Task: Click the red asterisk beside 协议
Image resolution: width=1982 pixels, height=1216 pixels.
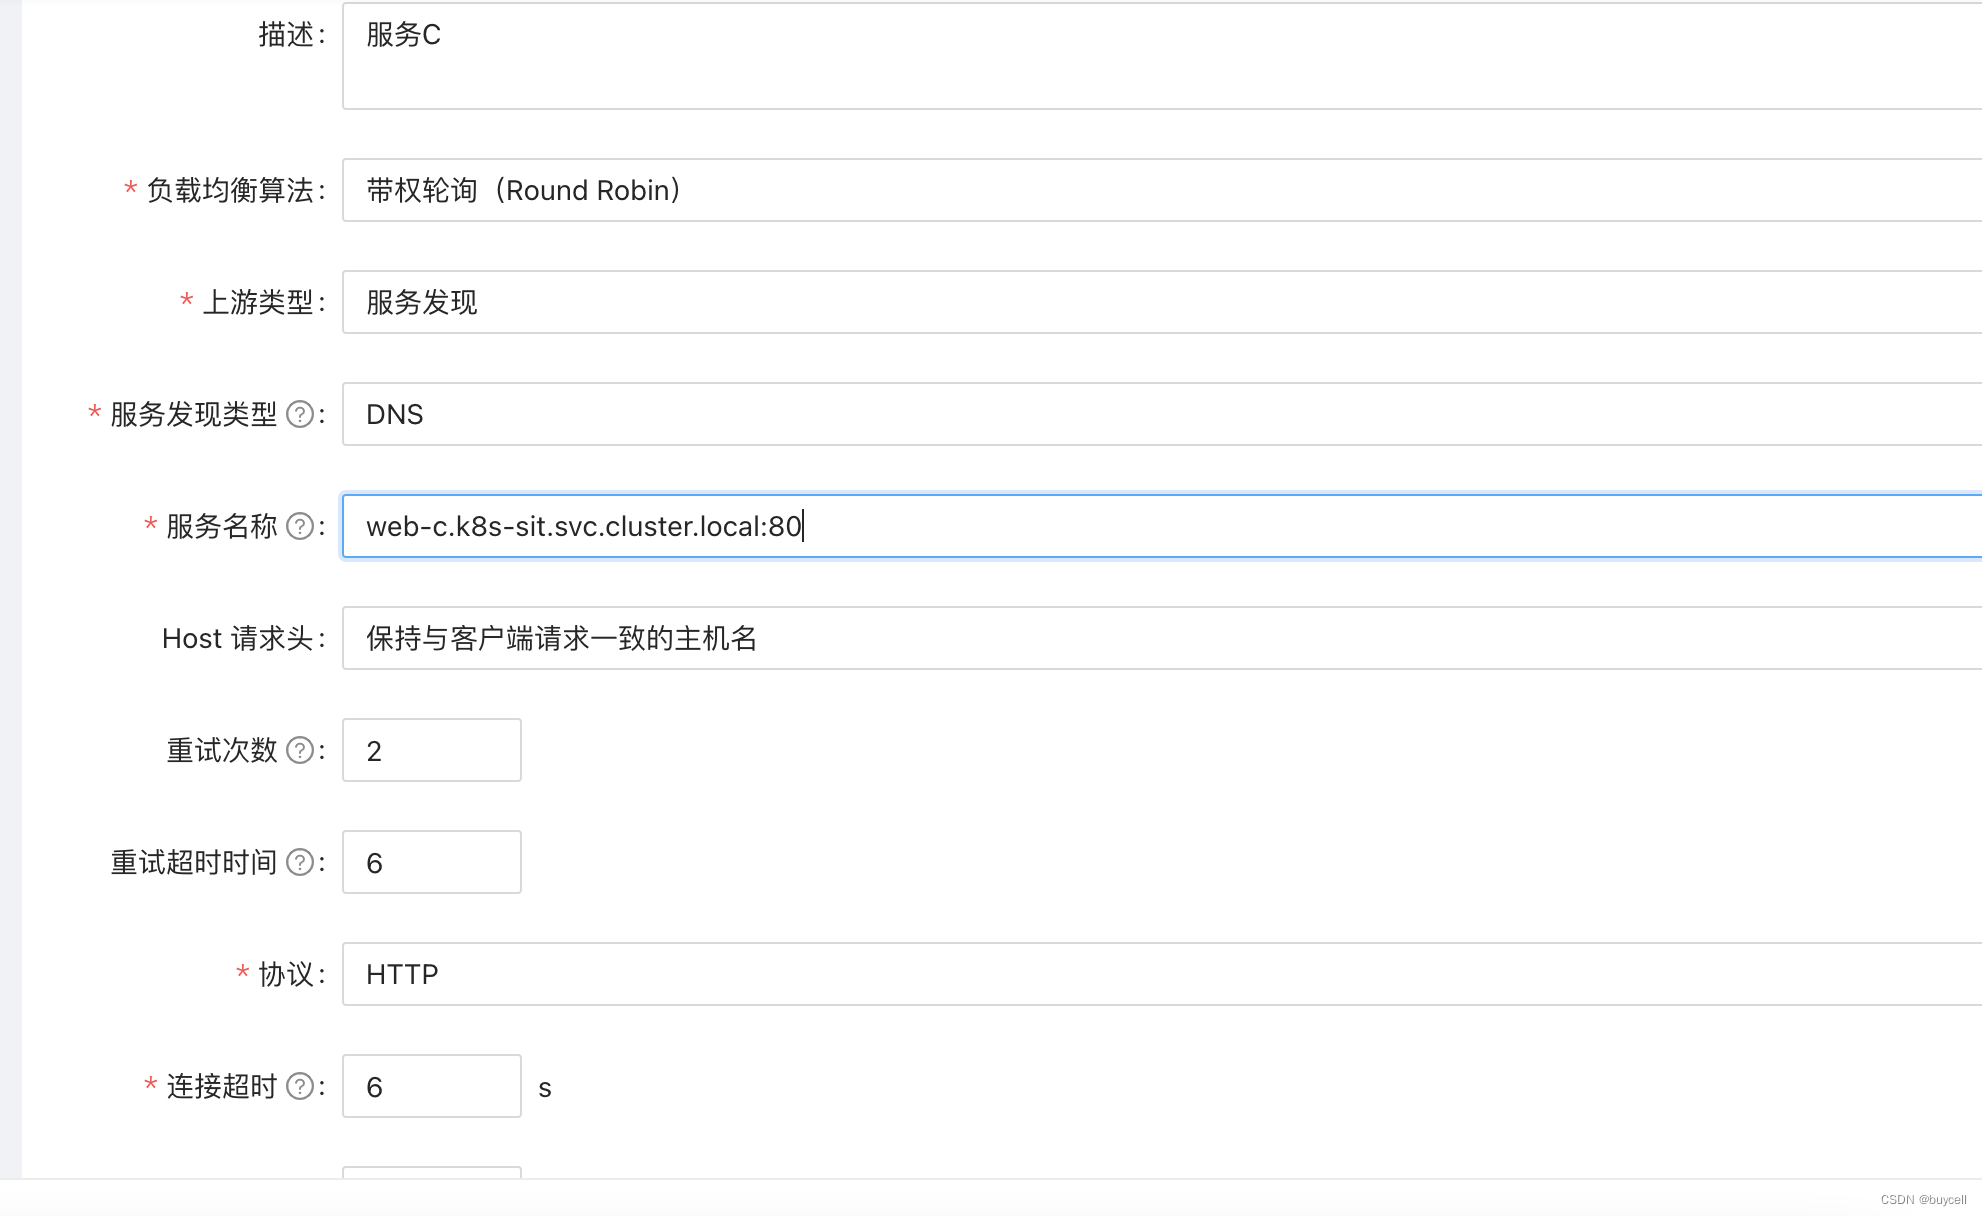Action: [240, 974]
